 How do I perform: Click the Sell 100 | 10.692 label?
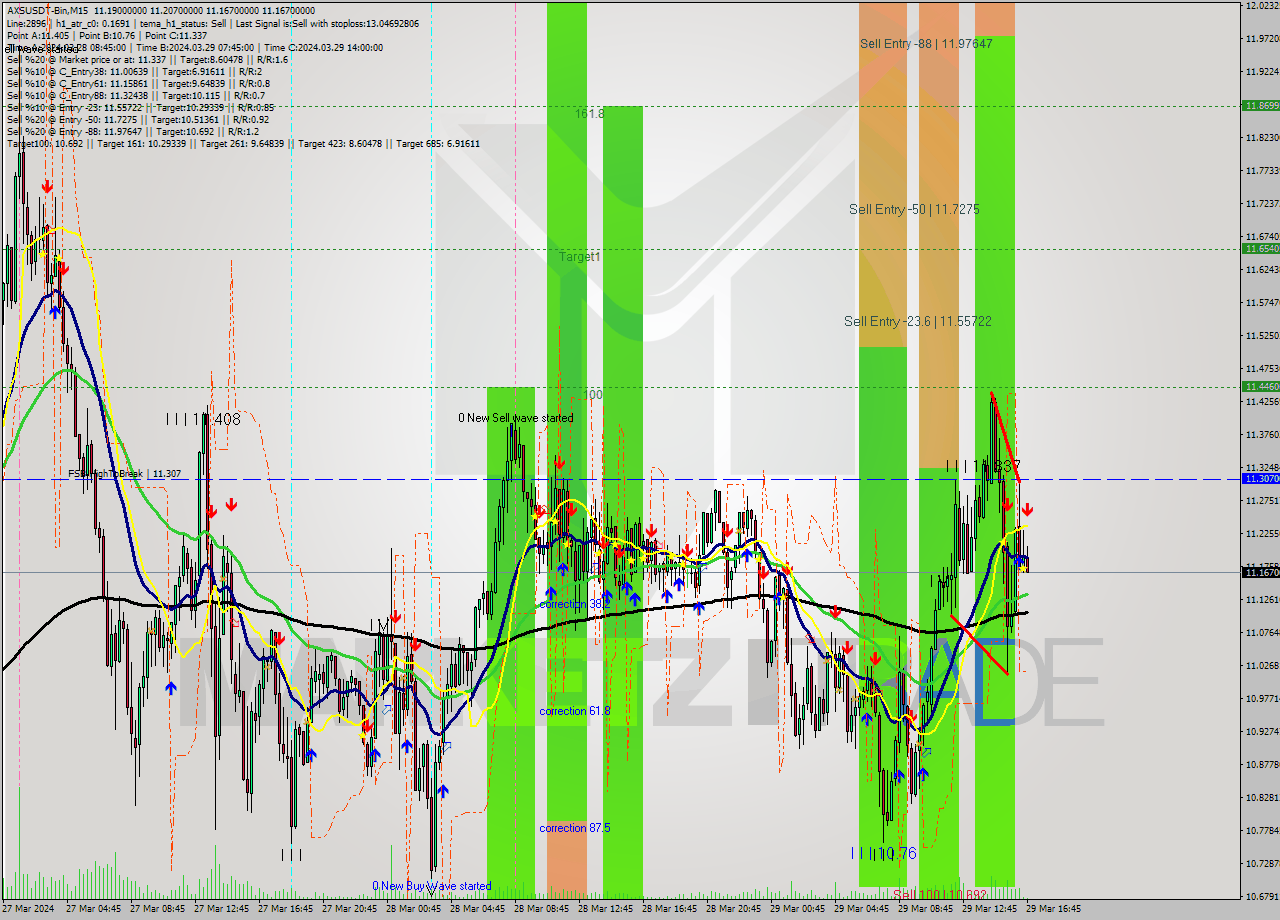click(x=940, y=894)
